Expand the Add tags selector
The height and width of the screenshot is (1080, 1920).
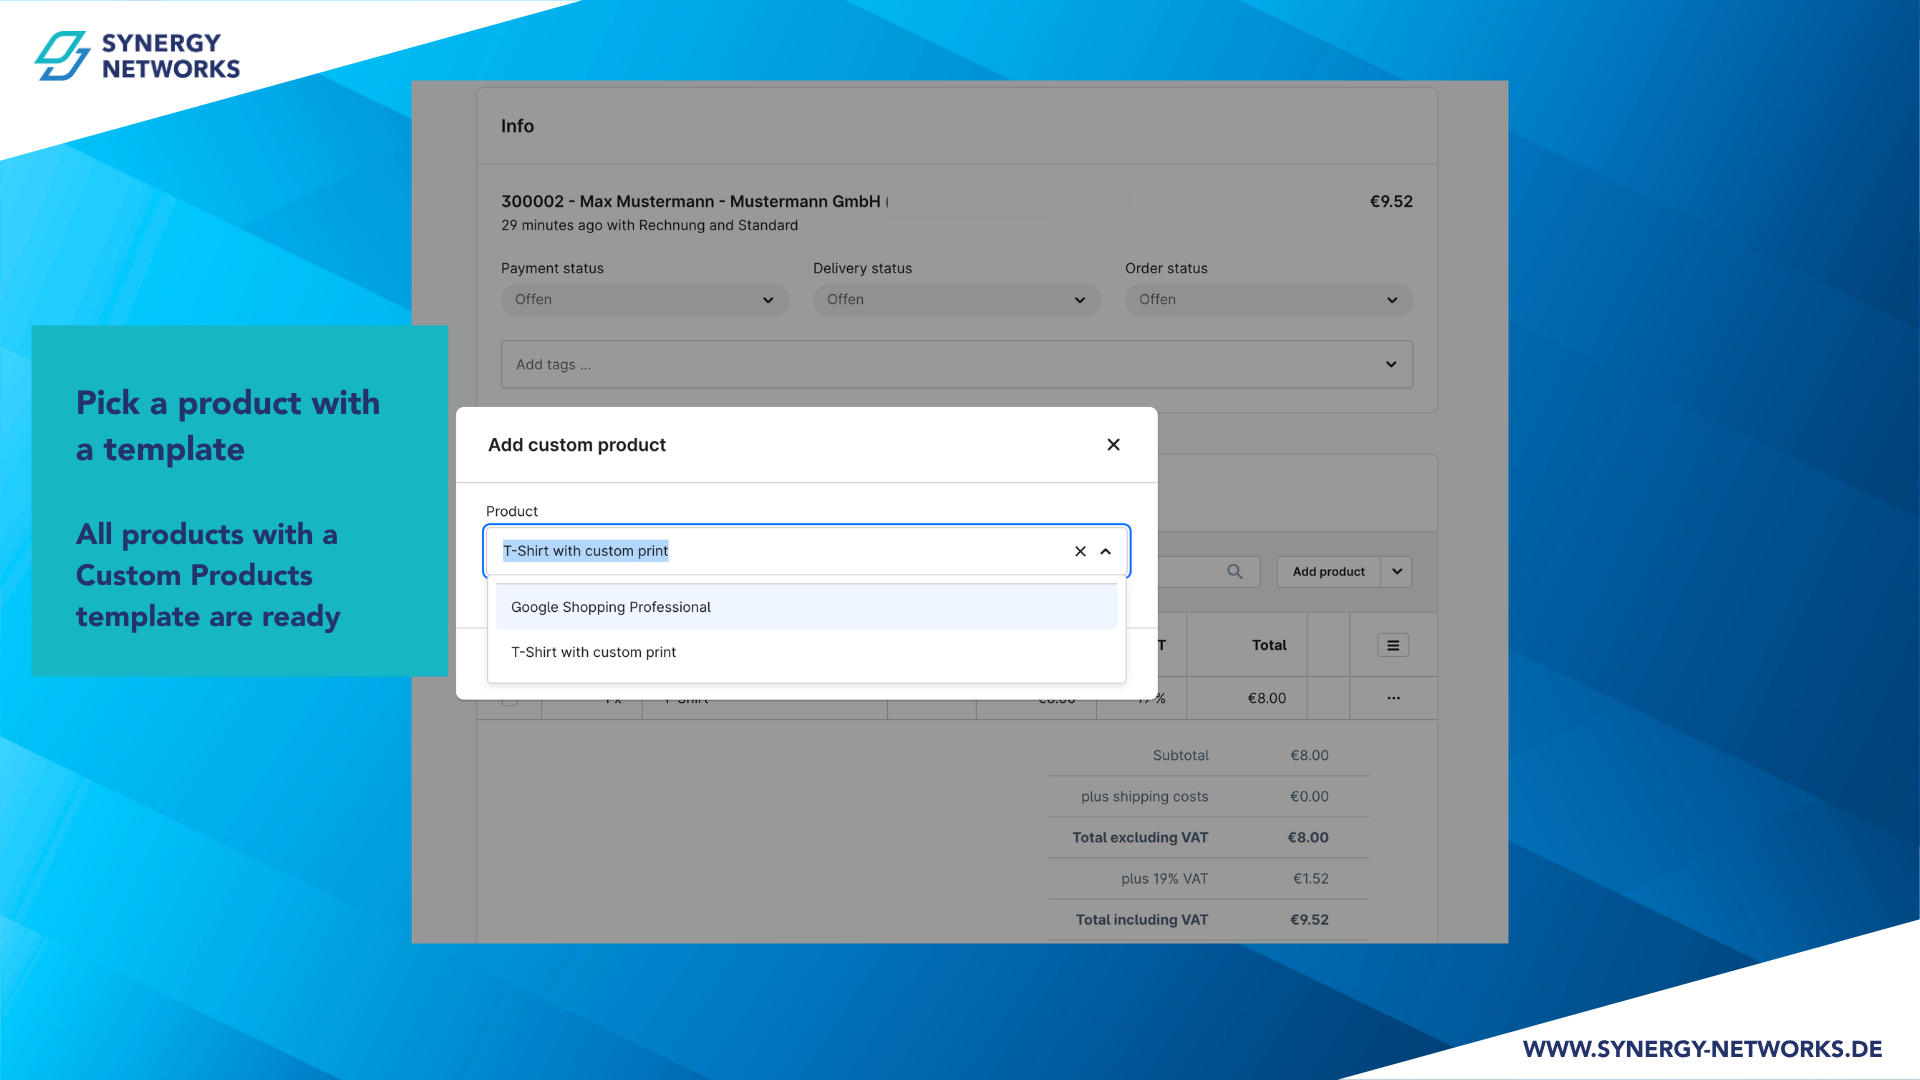pos(957,364)
